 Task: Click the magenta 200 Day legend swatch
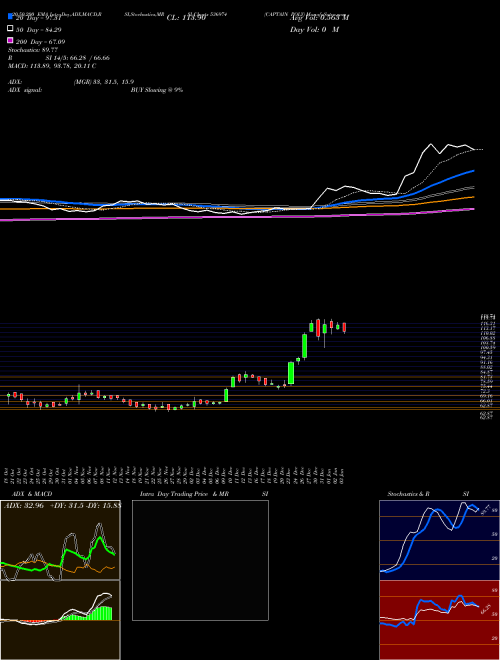10,40
